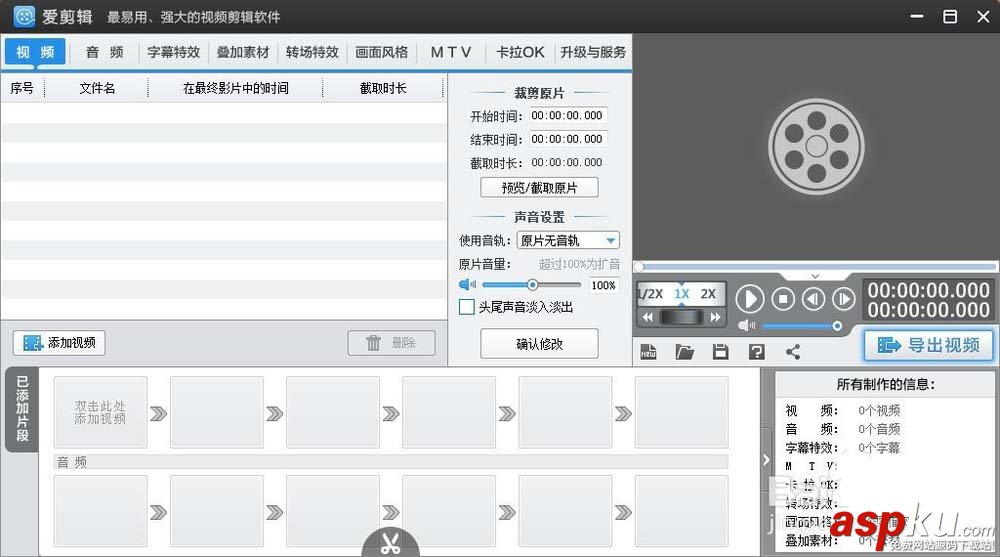Play the video preview
1000x557 pixels.
coord(750,299)
